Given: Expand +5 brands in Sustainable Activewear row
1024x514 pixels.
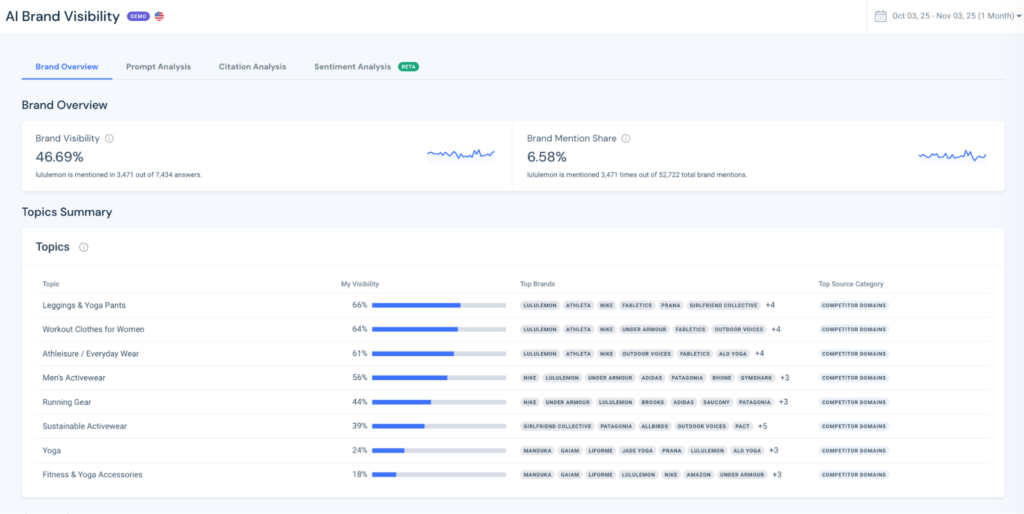Looking at the screenshot, I should pos(763,426).
